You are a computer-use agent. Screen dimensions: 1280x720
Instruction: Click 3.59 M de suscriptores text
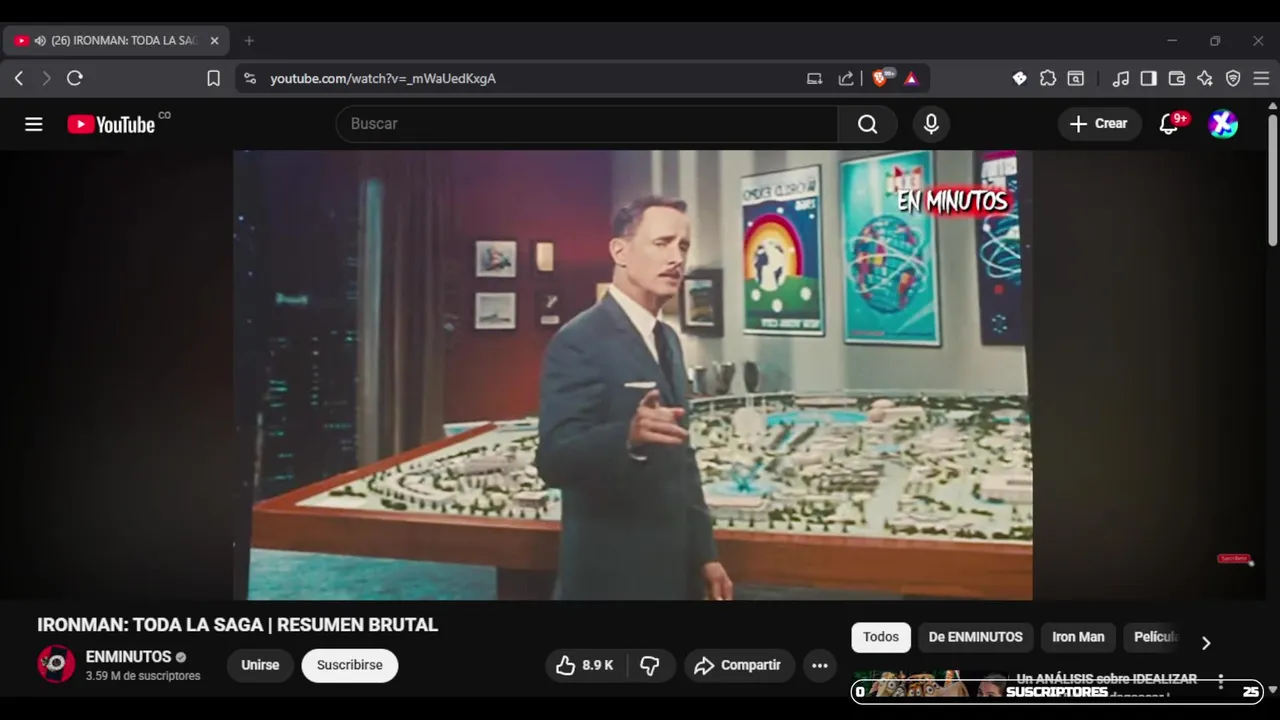click(143, 676)
